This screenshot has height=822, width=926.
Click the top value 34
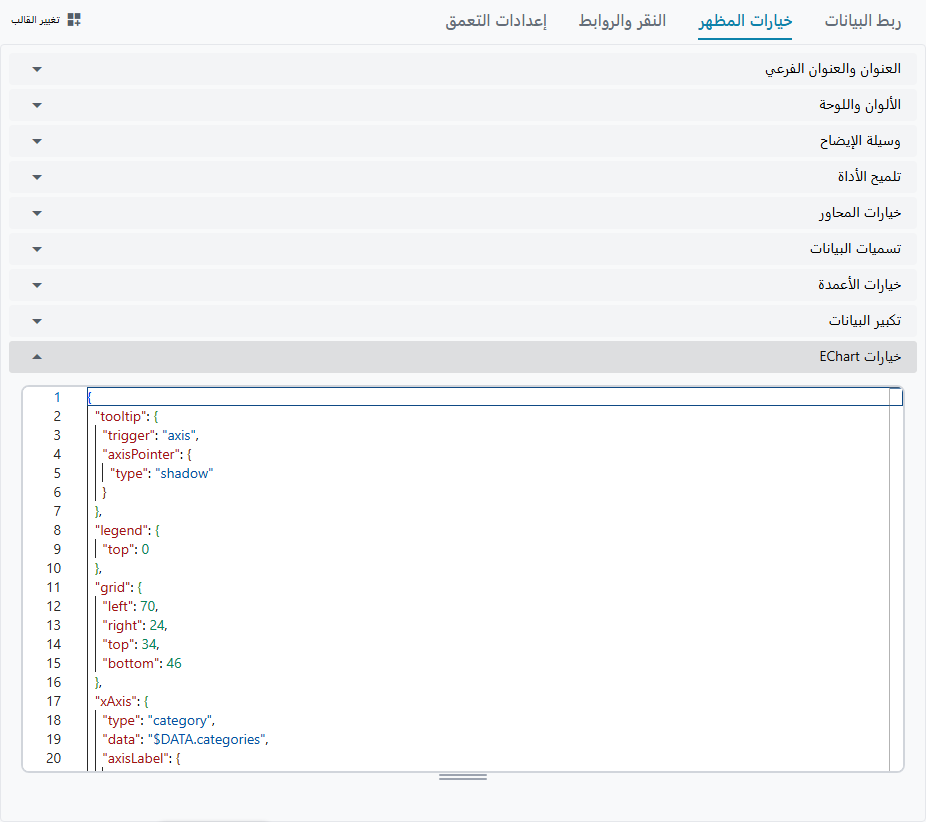click(x=149, y=644)
